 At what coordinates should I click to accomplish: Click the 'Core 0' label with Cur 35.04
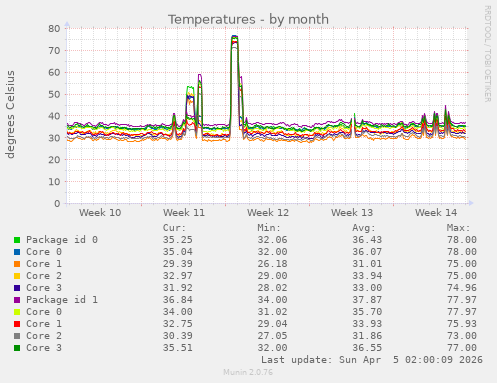pos(44,252)
